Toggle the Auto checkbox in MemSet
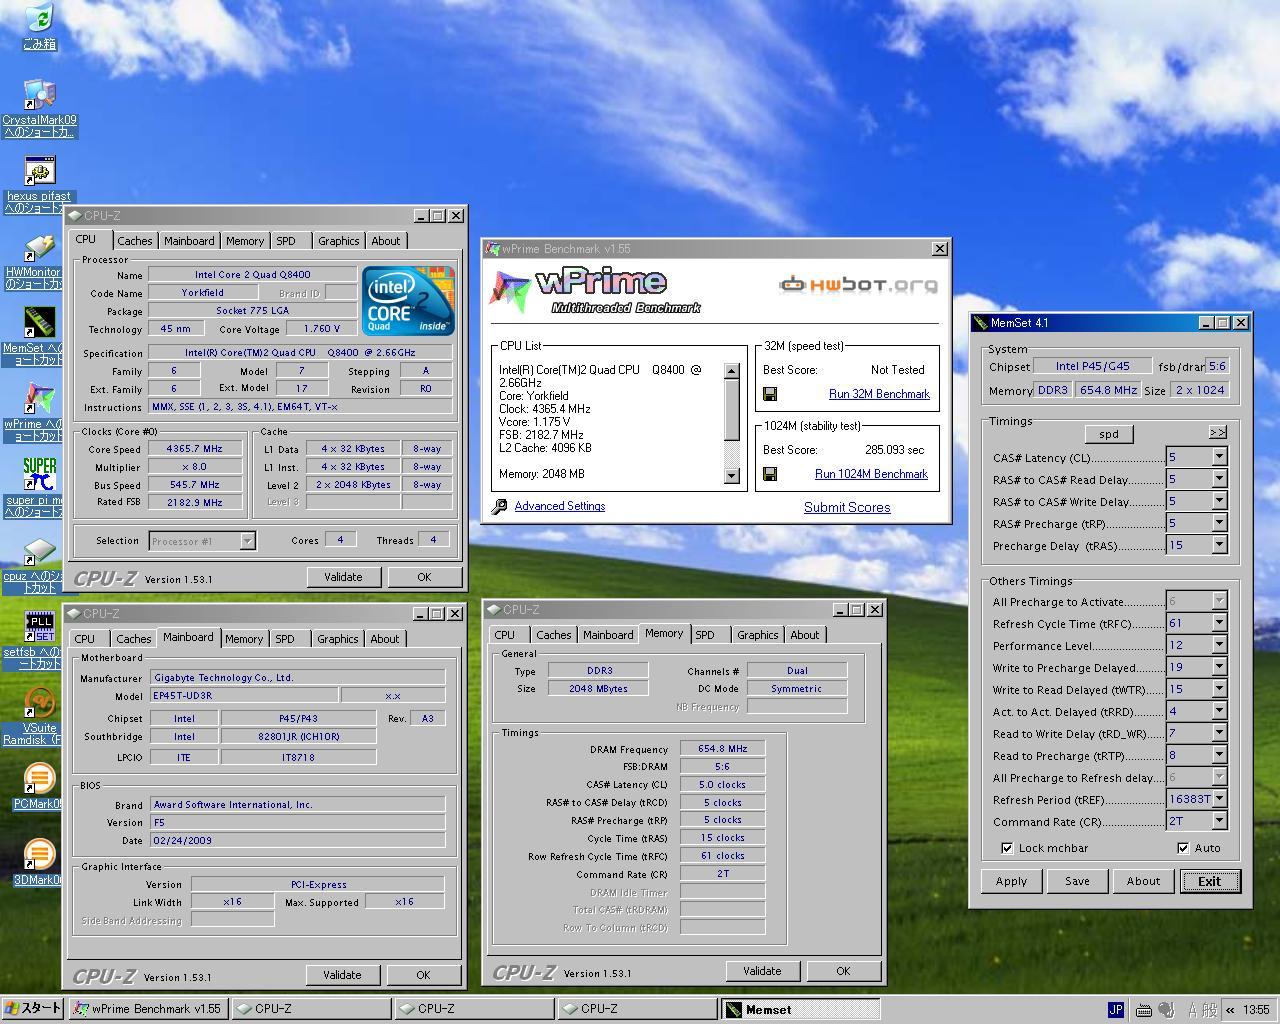The width and height of the screenshot is (1280, 1024). pos(1183,848)
